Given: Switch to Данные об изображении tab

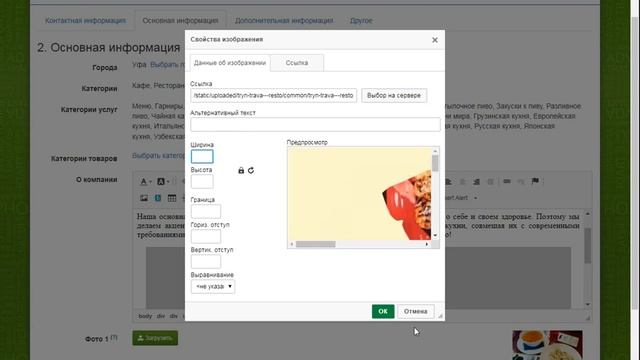Looking at the screenshot, I should (x=230, y=63).
